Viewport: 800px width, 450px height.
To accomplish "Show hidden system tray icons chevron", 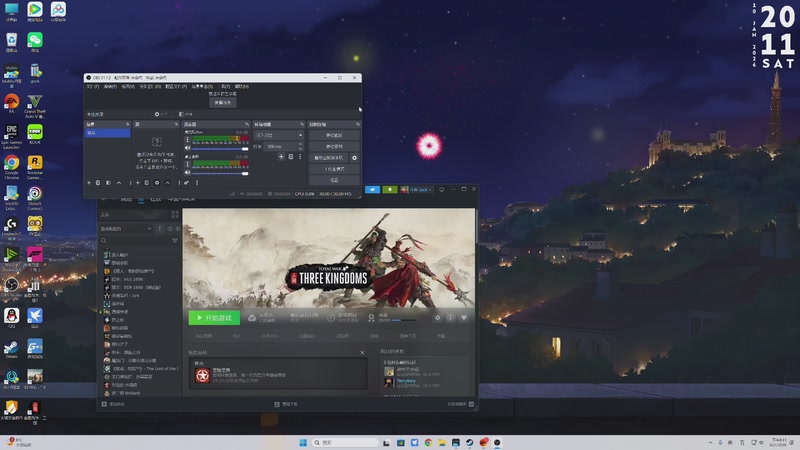I will point(710,442).
